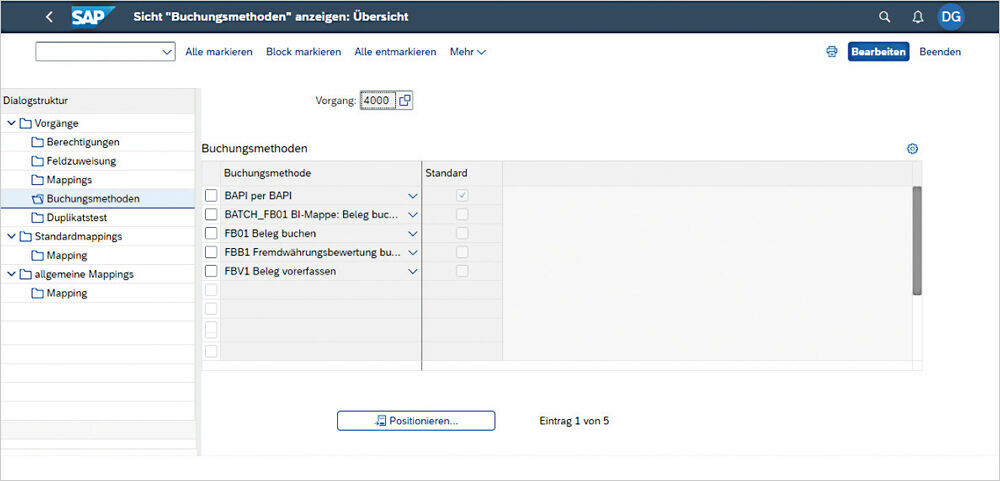The height and width of the screenshot is (481, 1000).
Task: Click the Bearbeiten button
Action: coord(878,52)
